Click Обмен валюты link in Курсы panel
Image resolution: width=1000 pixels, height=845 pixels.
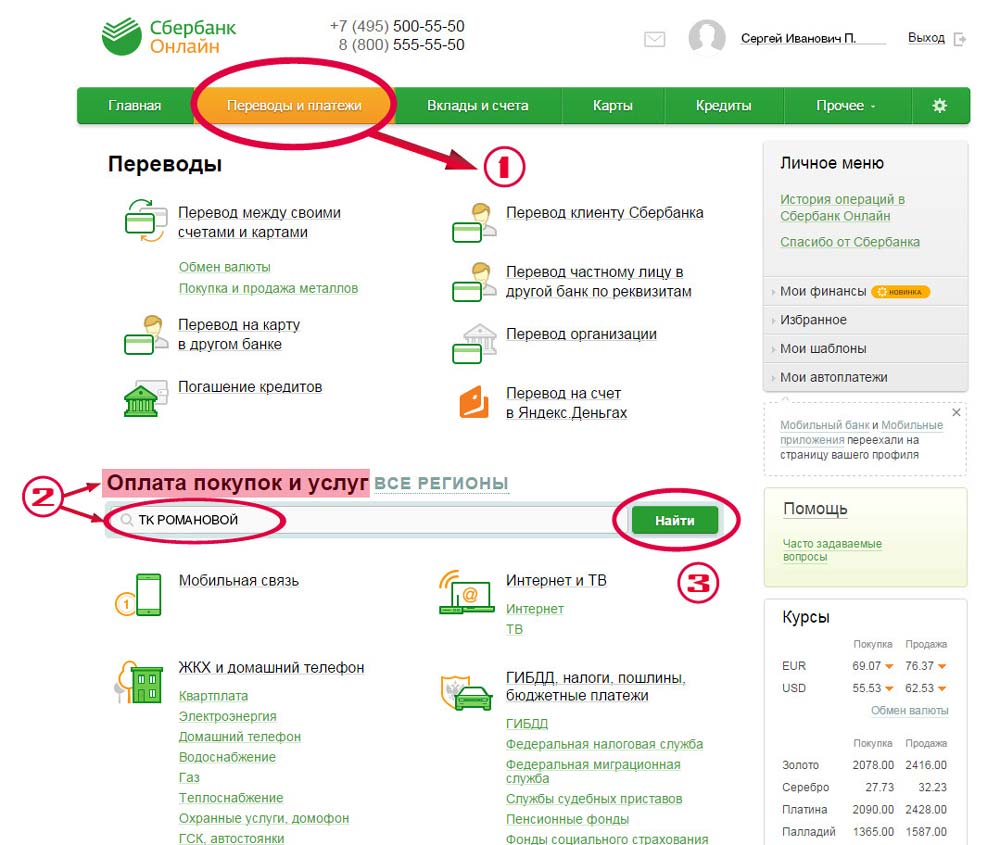(x=909, y=710)
